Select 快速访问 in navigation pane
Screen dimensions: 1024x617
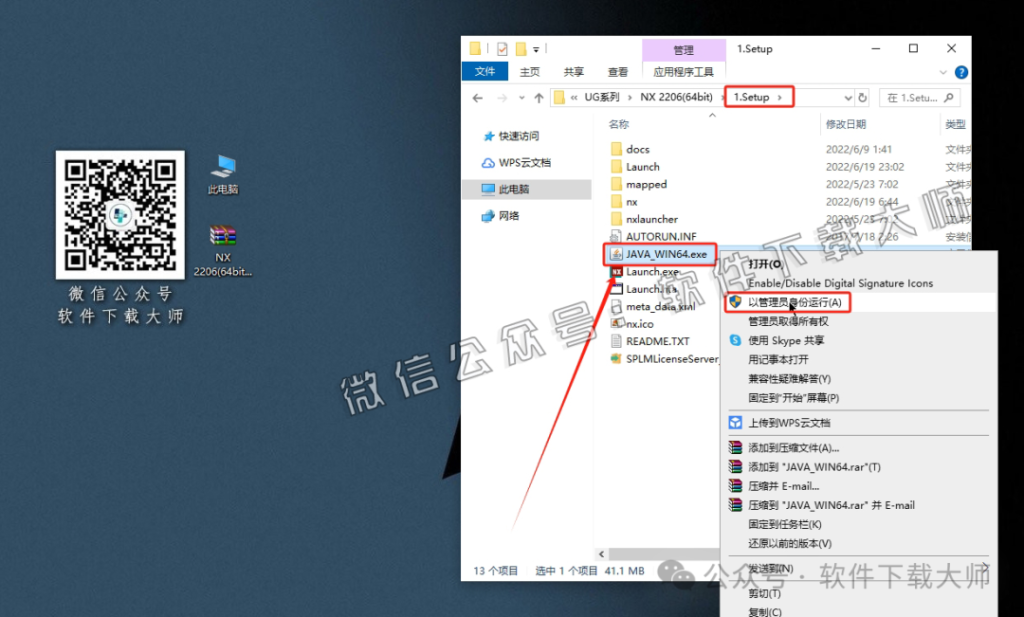point(519,136)
